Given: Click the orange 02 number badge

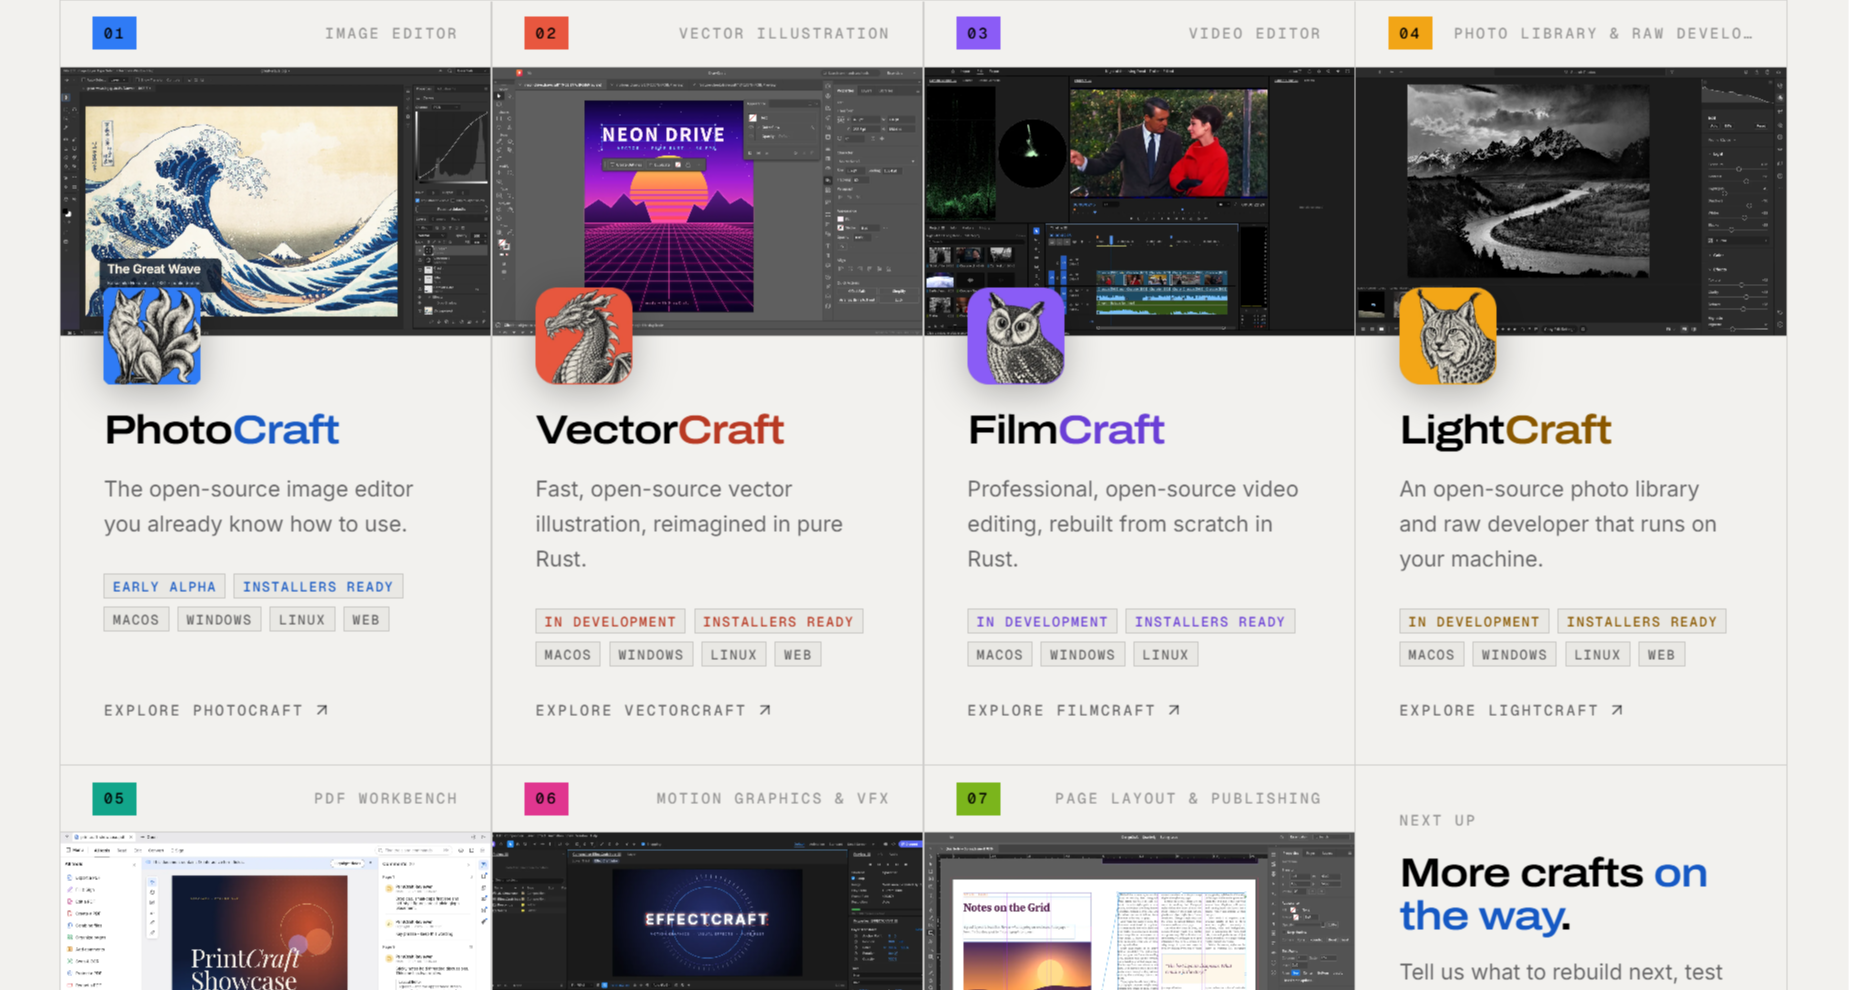Looking at the screenshot, I should tap(546, 33).
